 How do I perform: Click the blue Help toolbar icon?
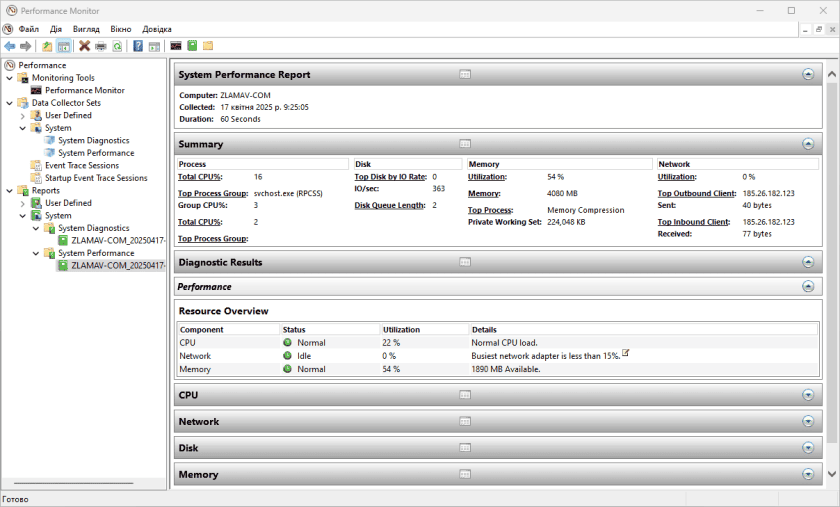coord(138,46)
